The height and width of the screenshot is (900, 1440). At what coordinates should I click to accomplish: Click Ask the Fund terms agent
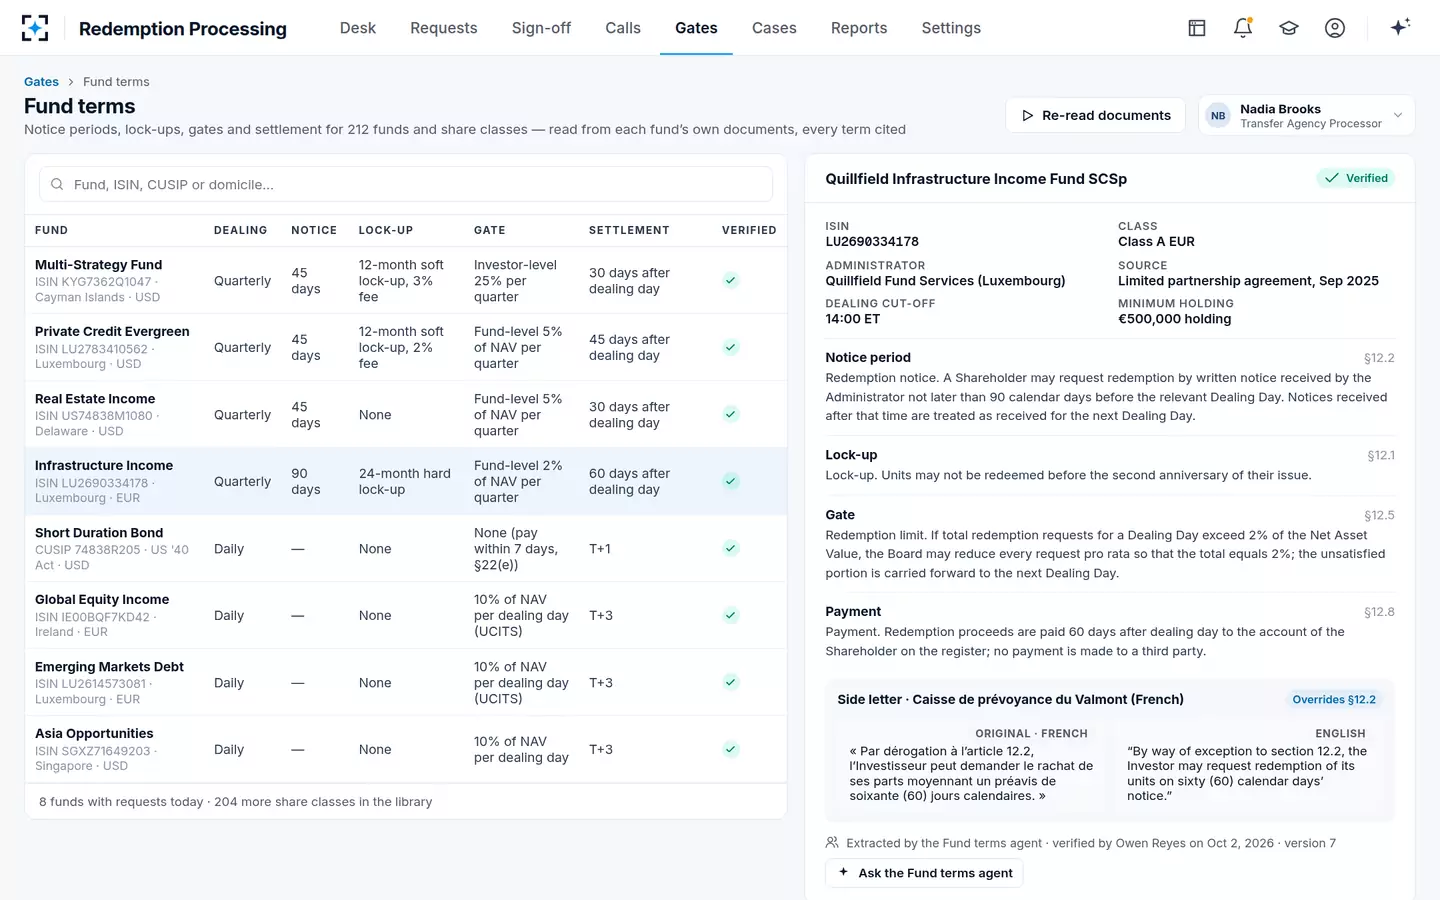coord(924,873)
